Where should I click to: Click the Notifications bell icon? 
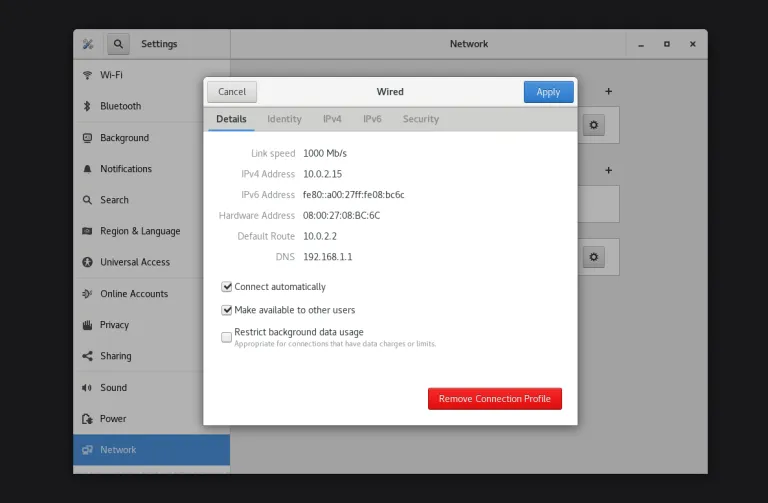pos(87,169)
